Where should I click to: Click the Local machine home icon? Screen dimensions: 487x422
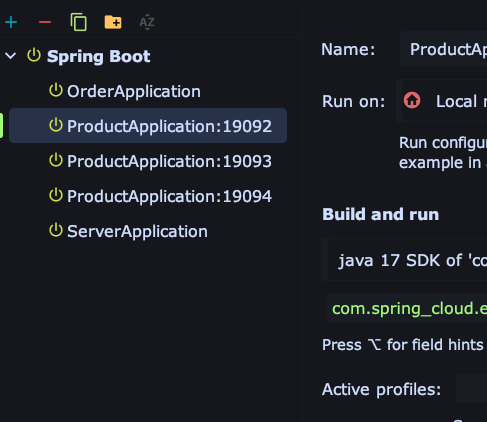[412, 100]
